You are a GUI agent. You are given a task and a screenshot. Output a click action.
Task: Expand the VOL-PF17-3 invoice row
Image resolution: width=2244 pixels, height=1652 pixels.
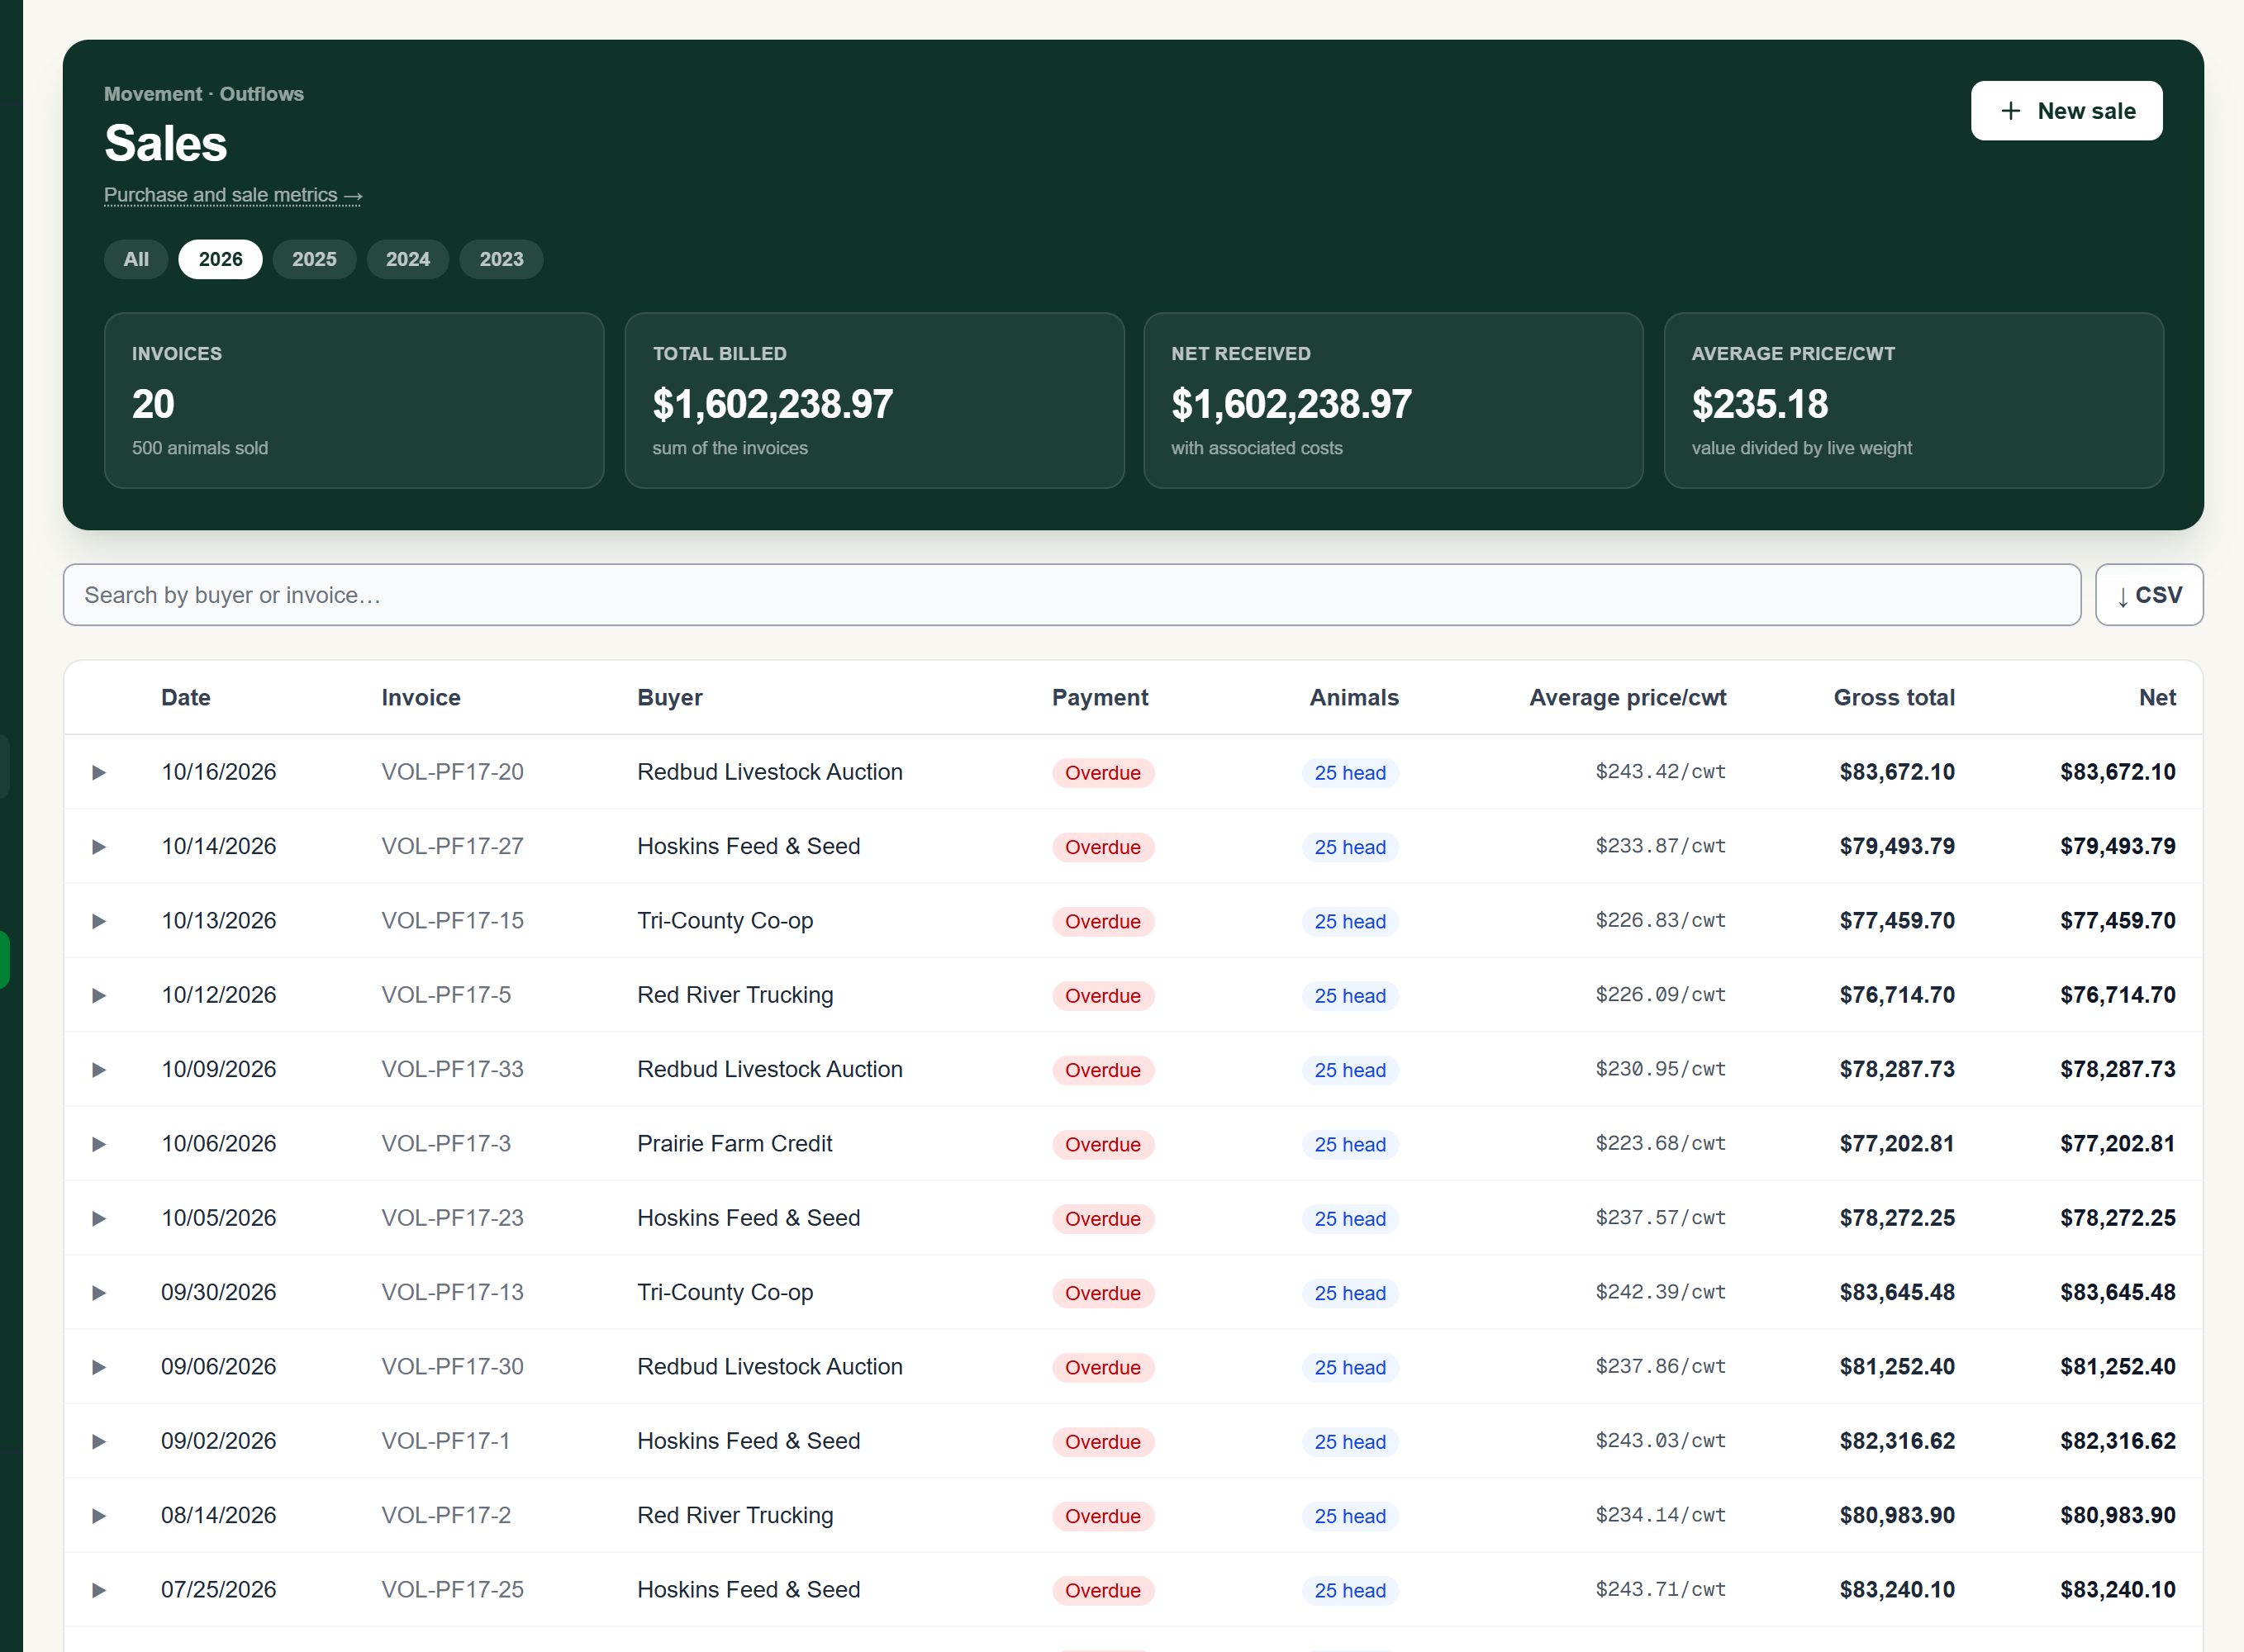point(98,1144)
